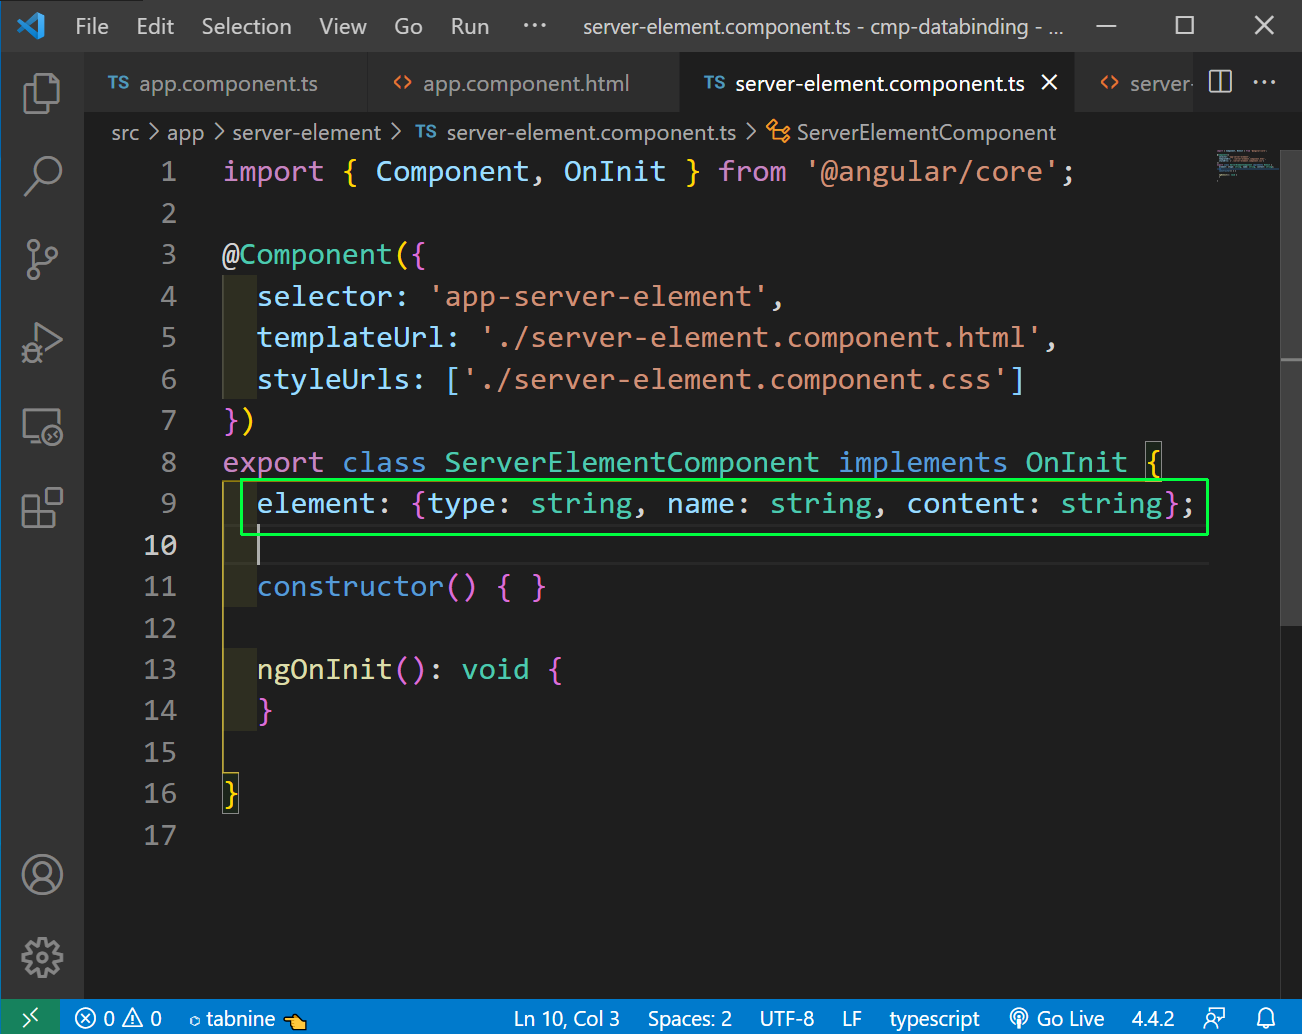Click the tabnine status item

(247, 1018)
